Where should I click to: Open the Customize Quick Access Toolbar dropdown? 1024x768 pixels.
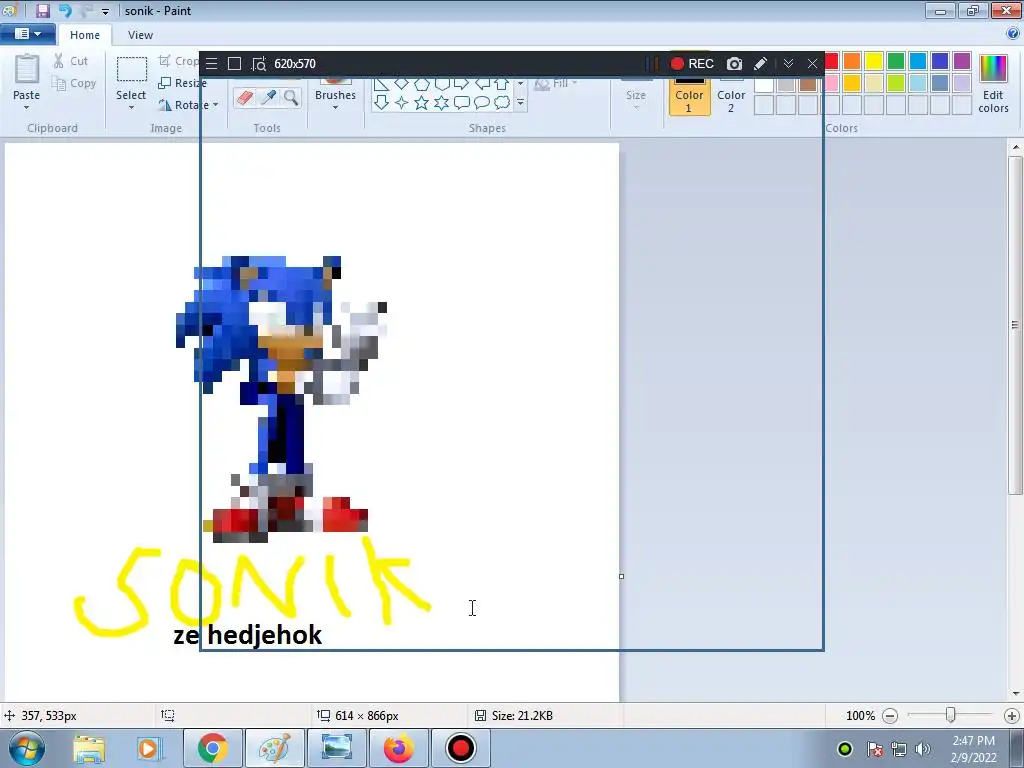[x=105, y=12]
